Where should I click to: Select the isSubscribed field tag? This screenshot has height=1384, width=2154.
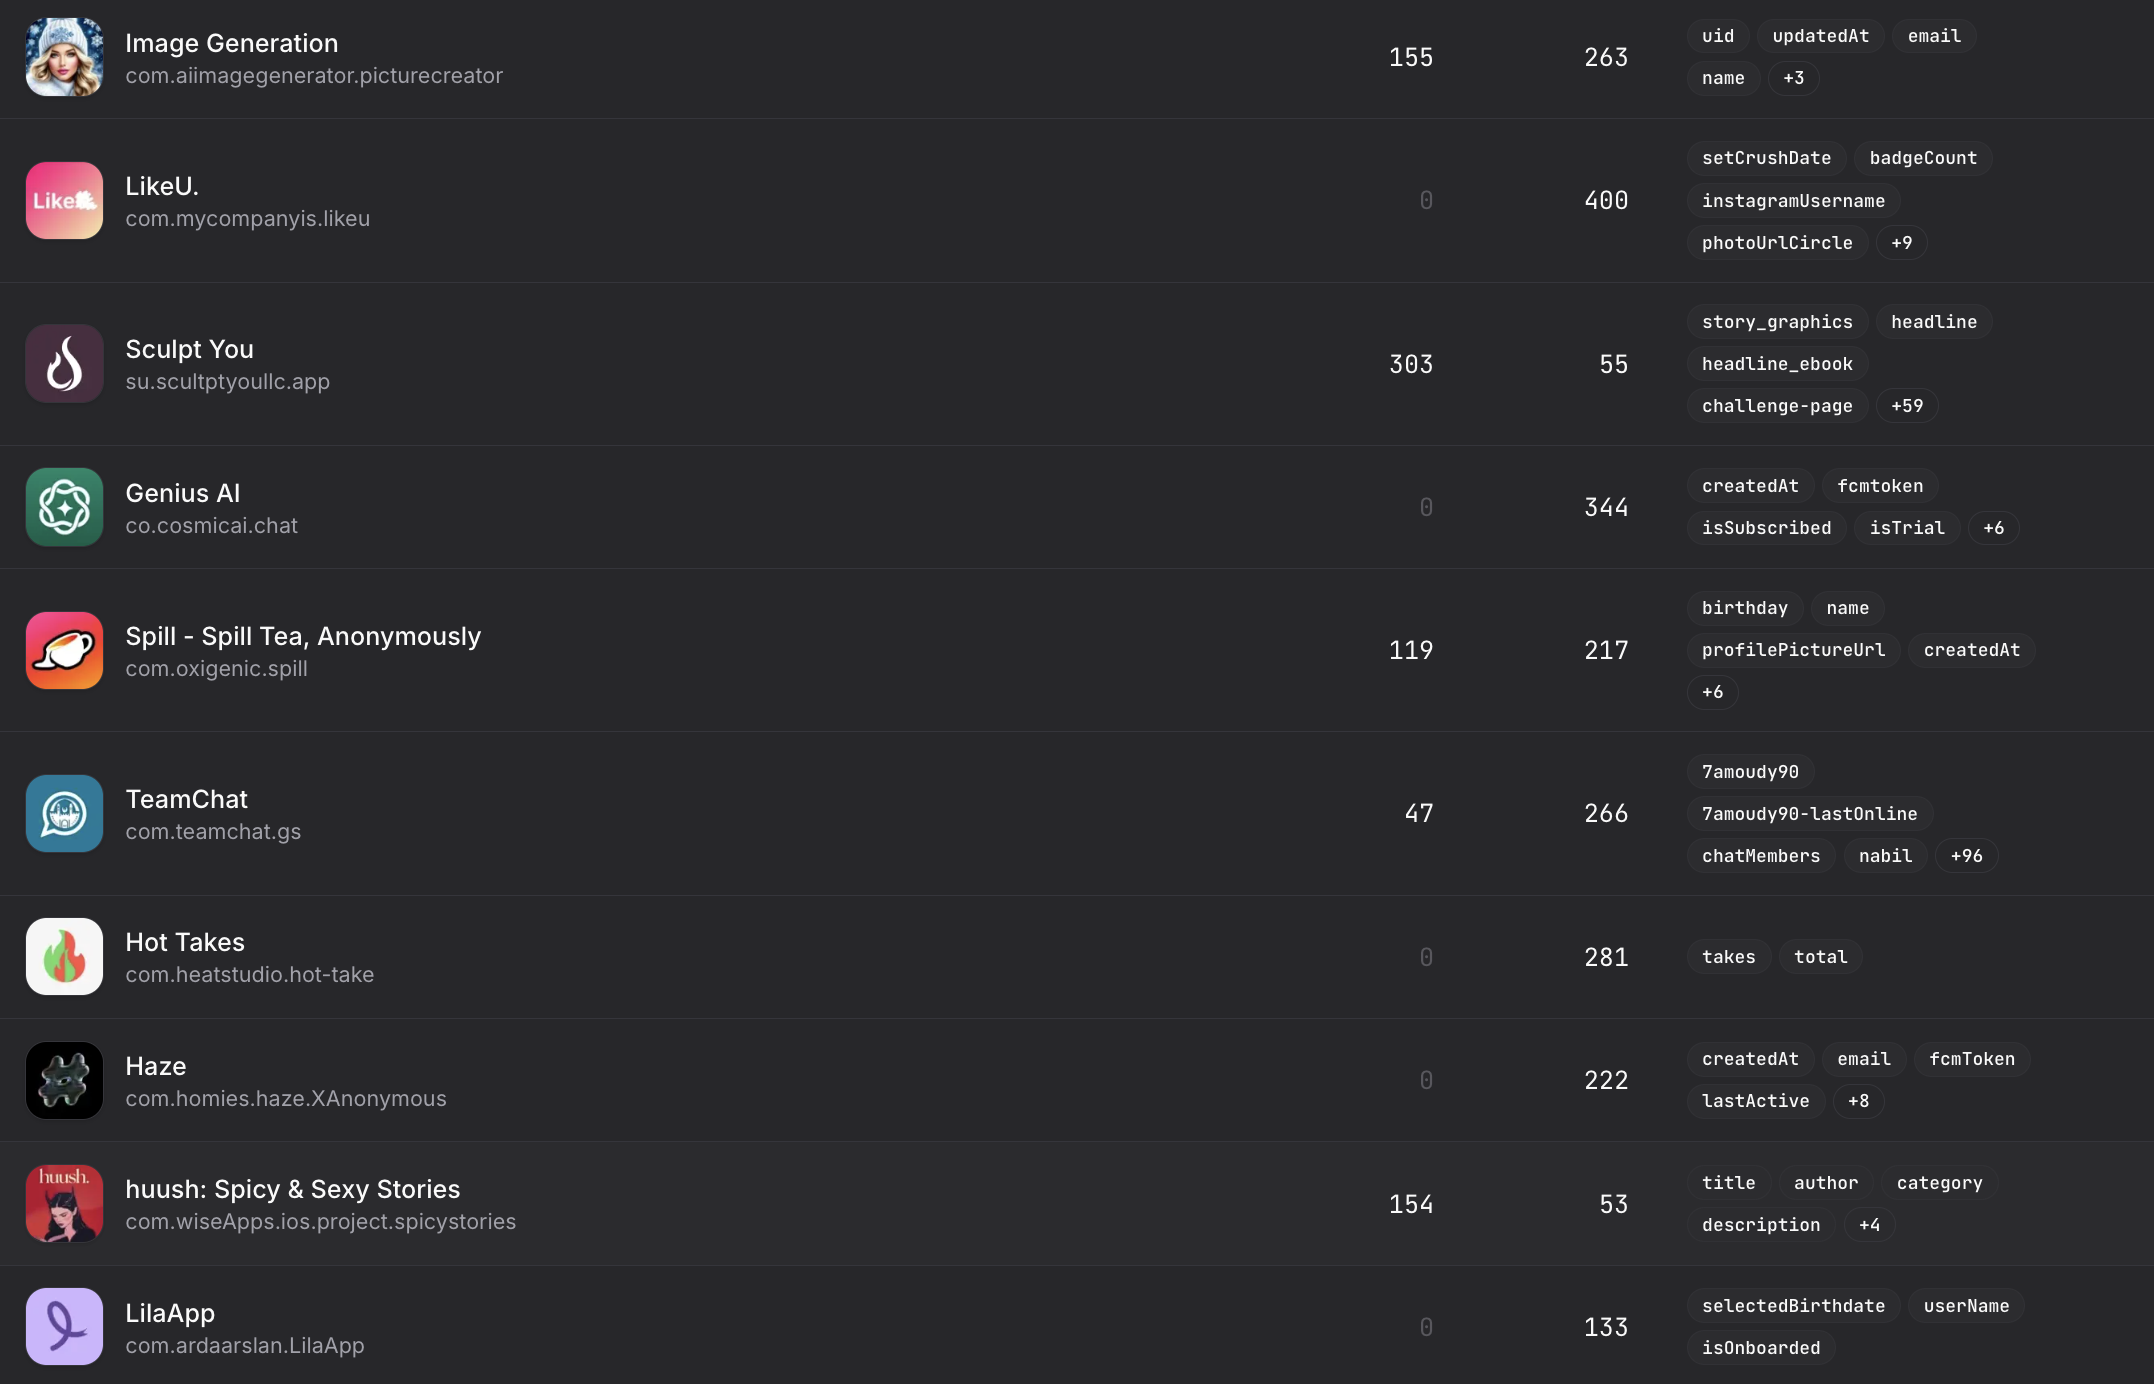point(1766,528)
